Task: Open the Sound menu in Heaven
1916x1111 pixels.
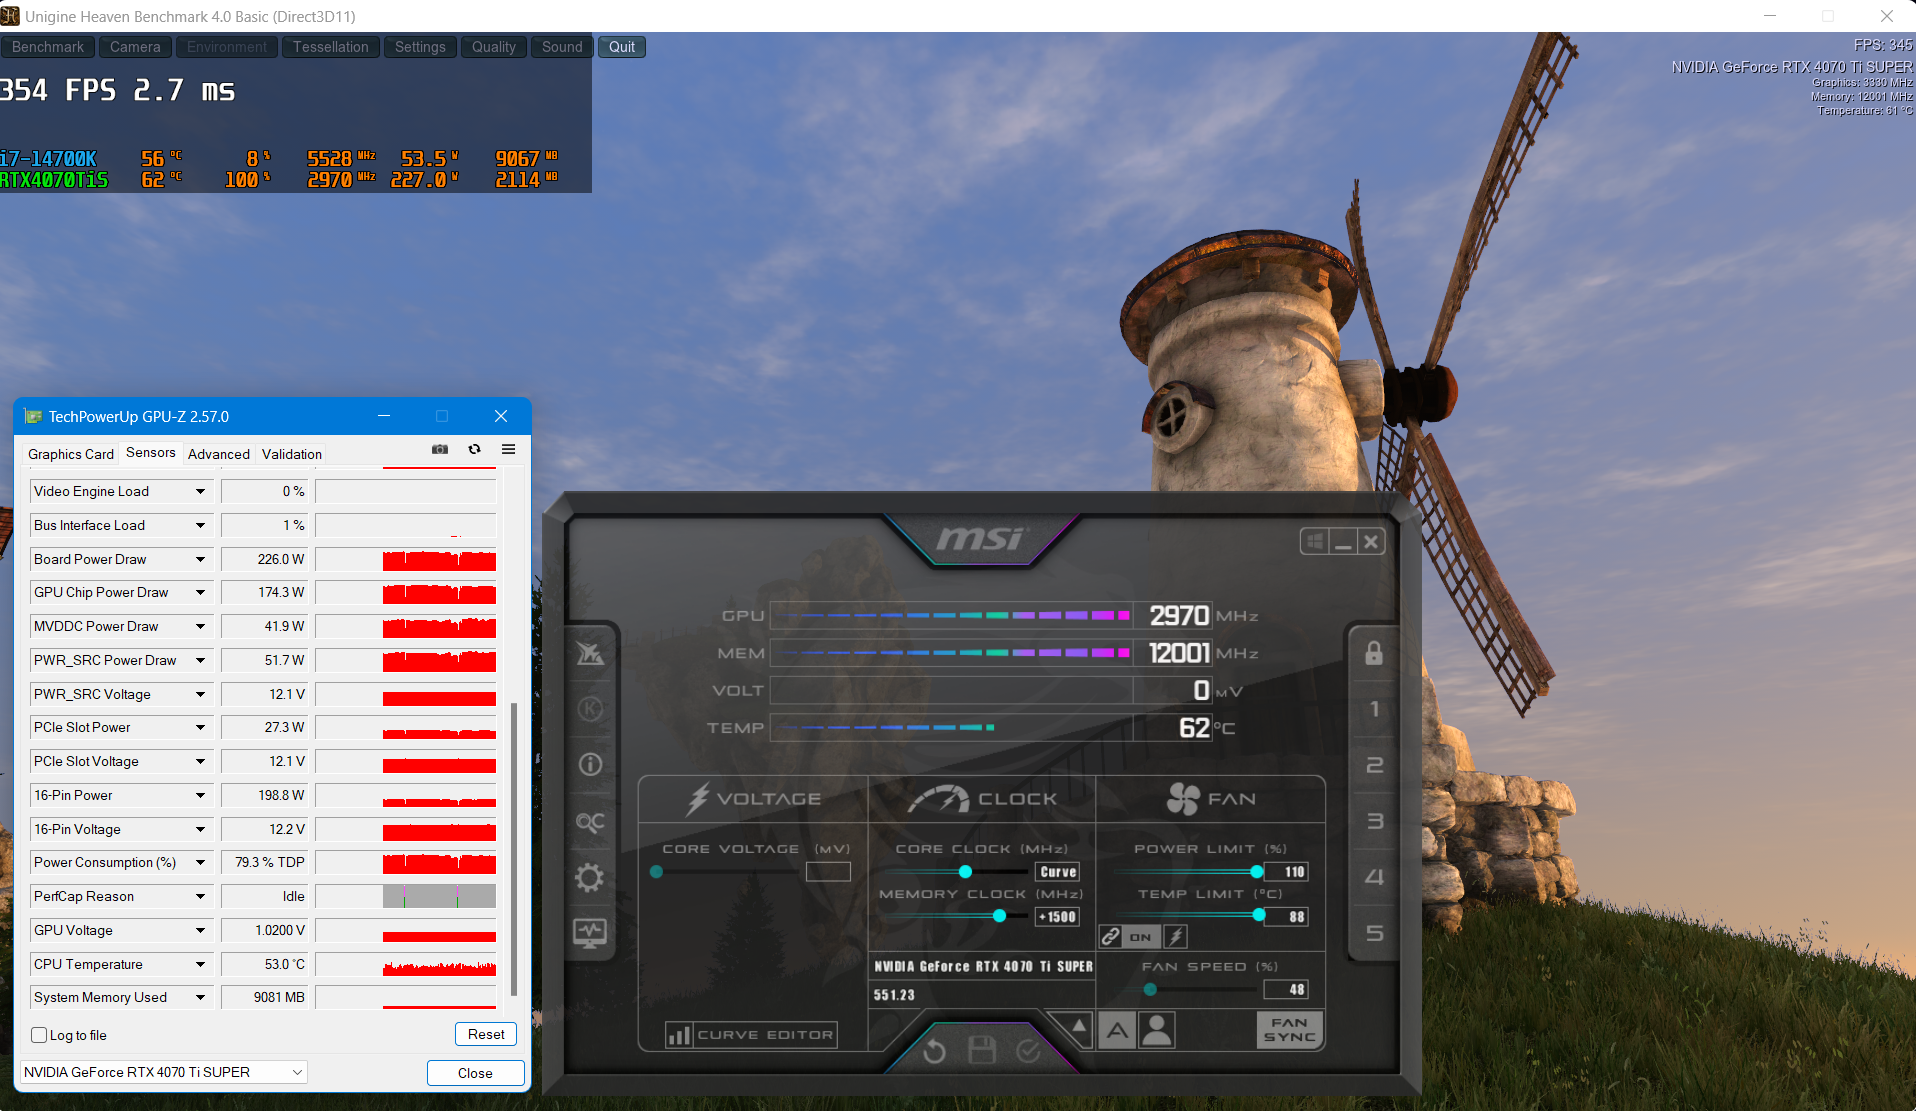Action: click(x=562, y=47)
